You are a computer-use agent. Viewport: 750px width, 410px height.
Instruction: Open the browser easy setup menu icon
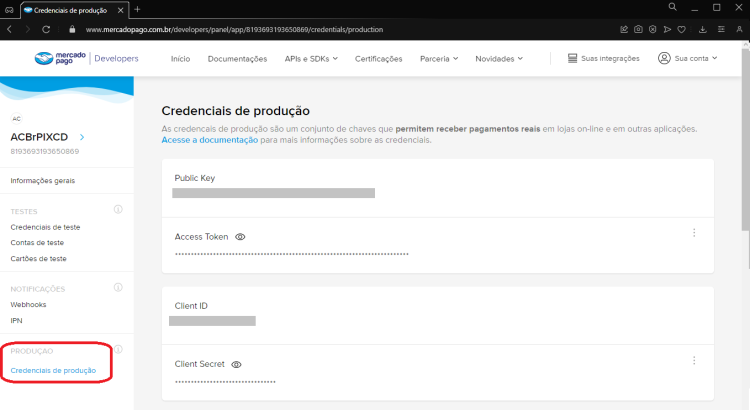coord(721,29)
